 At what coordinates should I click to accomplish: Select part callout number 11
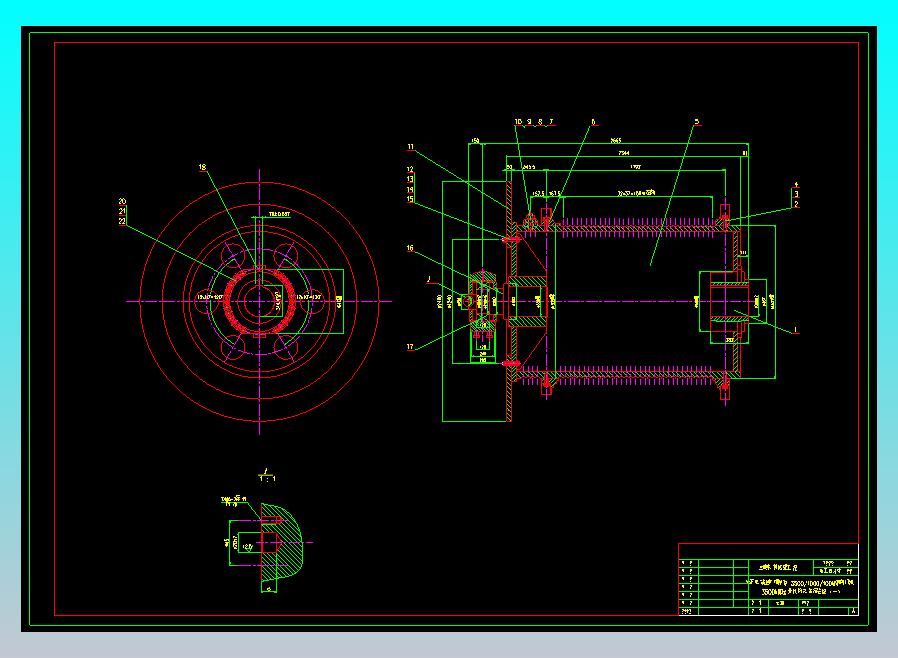410,147
